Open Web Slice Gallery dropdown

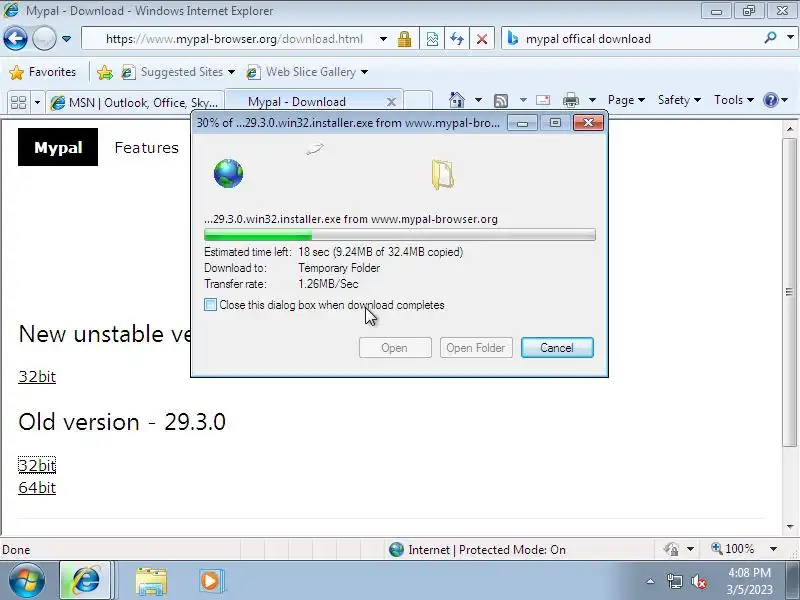307,72
